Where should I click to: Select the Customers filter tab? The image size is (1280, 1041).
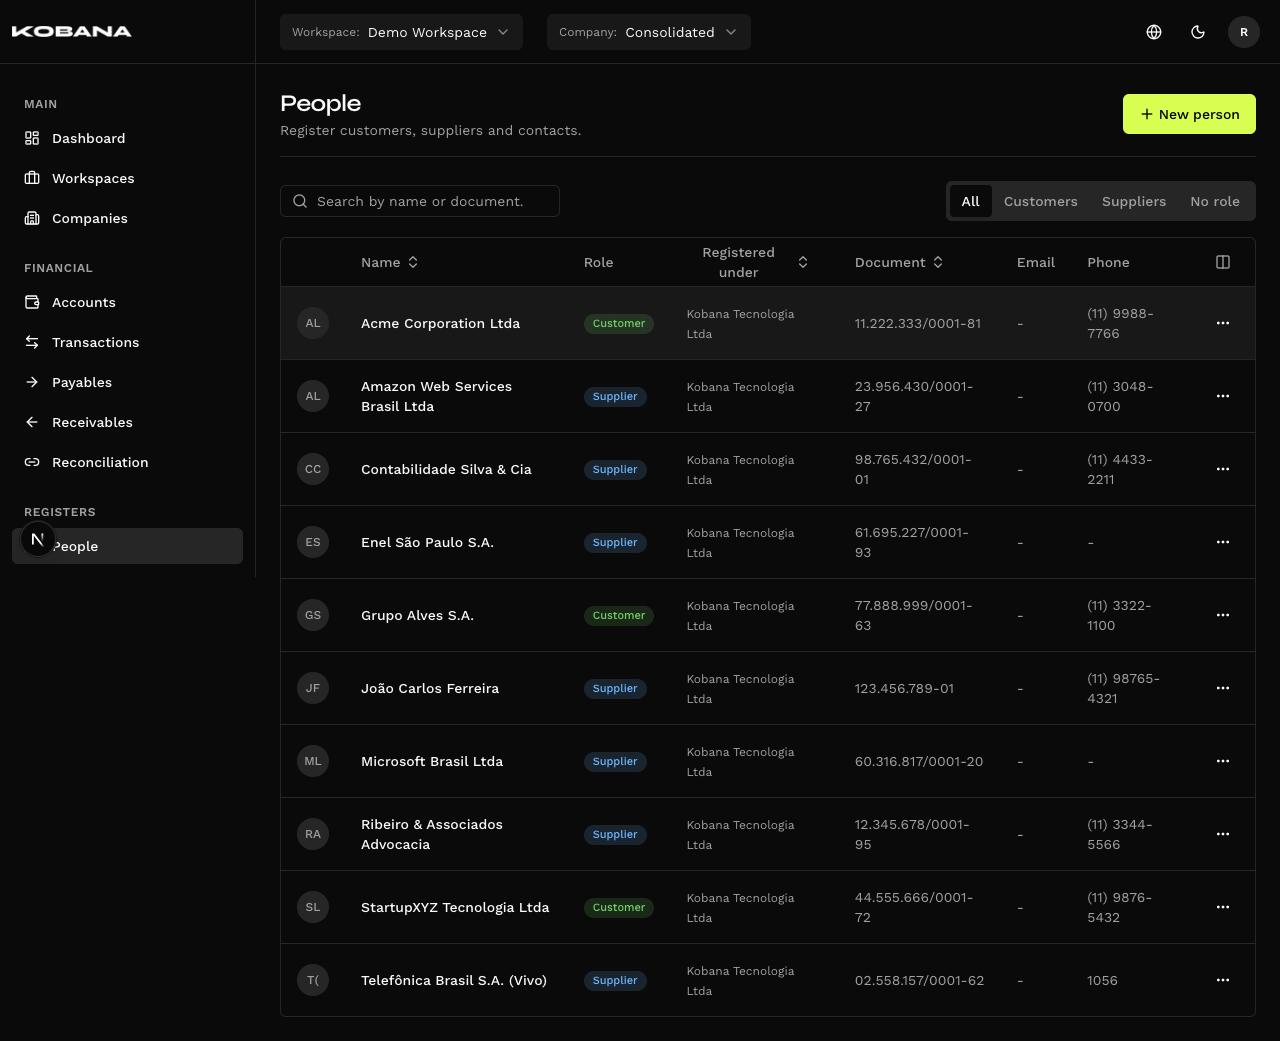coord(1041,201)
